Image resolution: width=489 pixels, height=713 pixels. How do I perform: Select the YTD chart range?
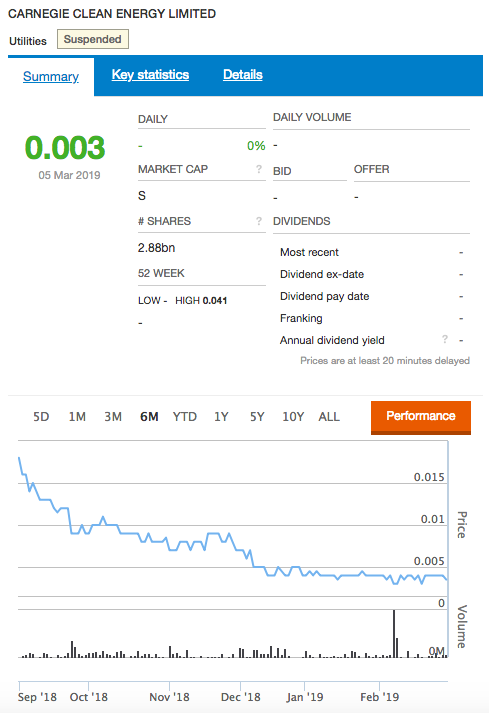(x=185, y=417)
